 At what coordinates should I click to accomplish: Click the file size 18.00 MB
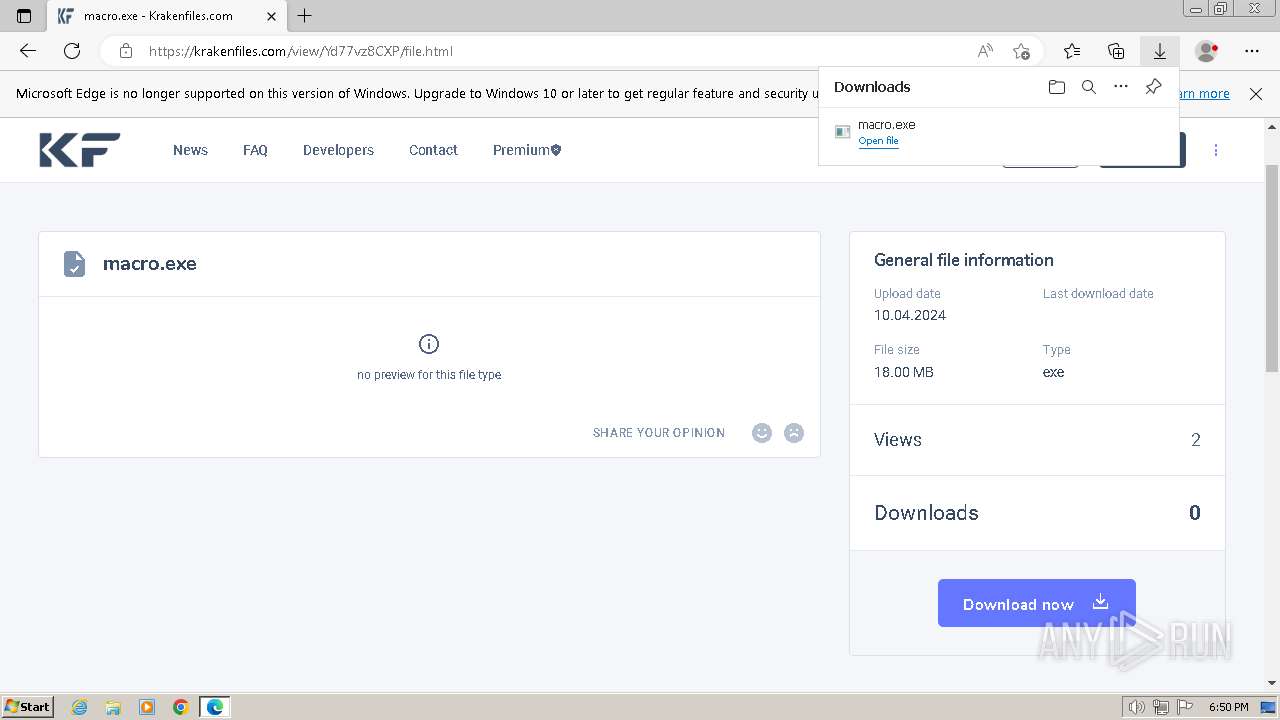point(904,372)
